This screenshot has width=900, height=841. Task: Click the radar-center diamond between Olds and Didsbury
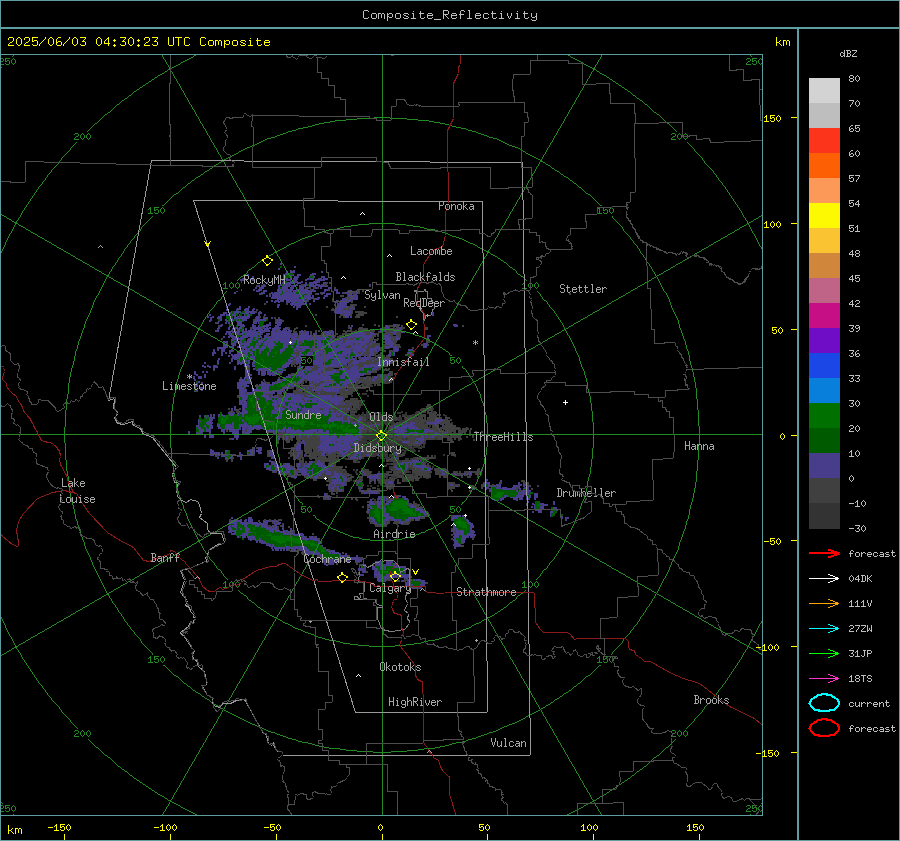(x=382, y=435)
